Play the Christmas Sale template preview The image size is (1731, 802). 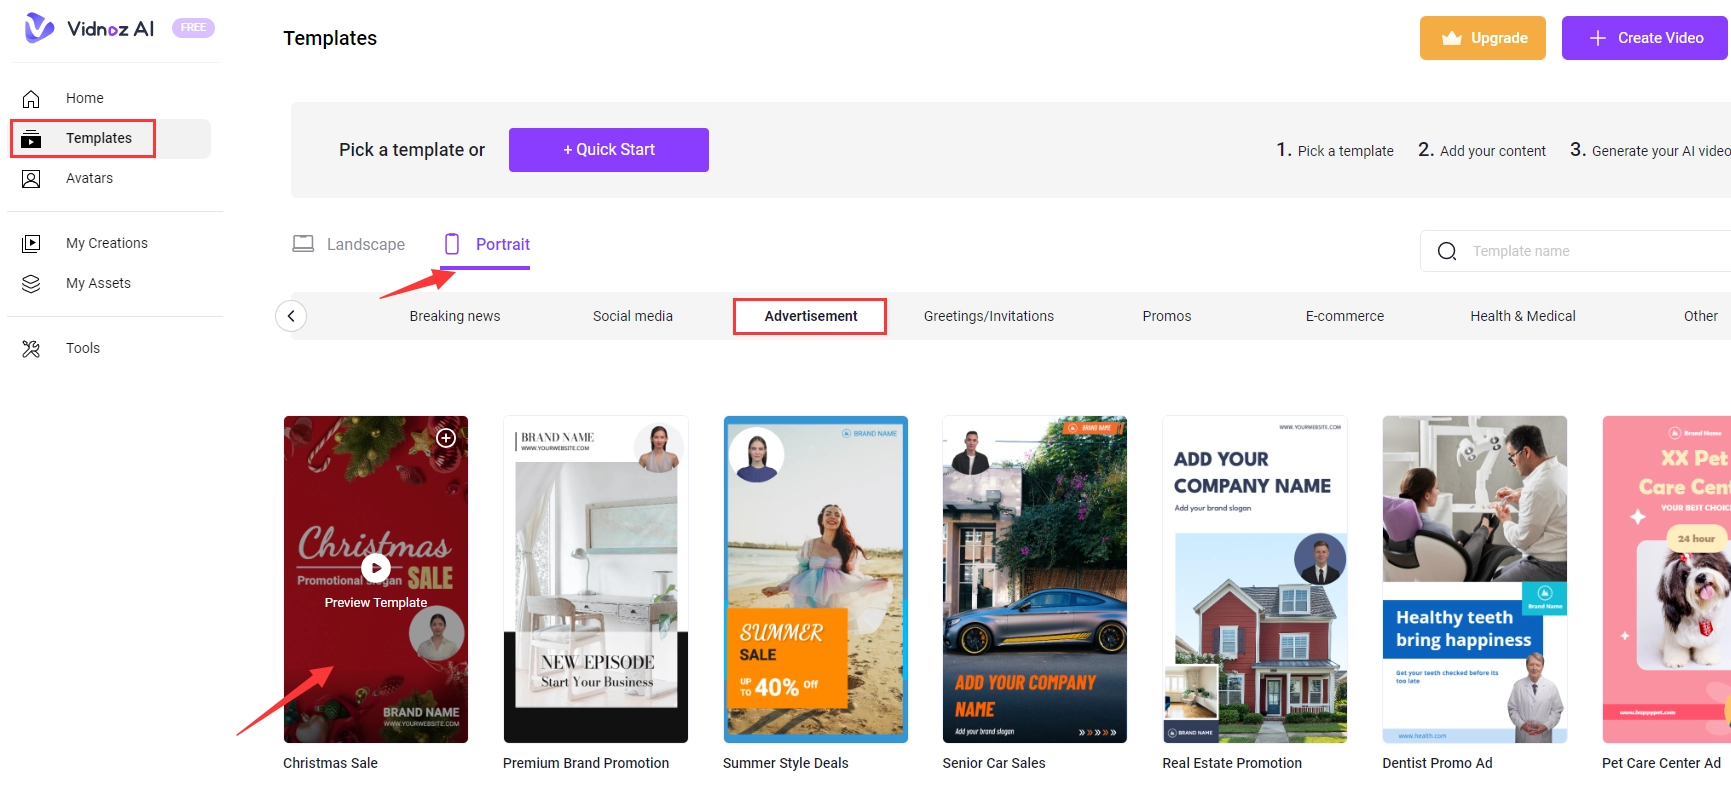click(376, 568)
